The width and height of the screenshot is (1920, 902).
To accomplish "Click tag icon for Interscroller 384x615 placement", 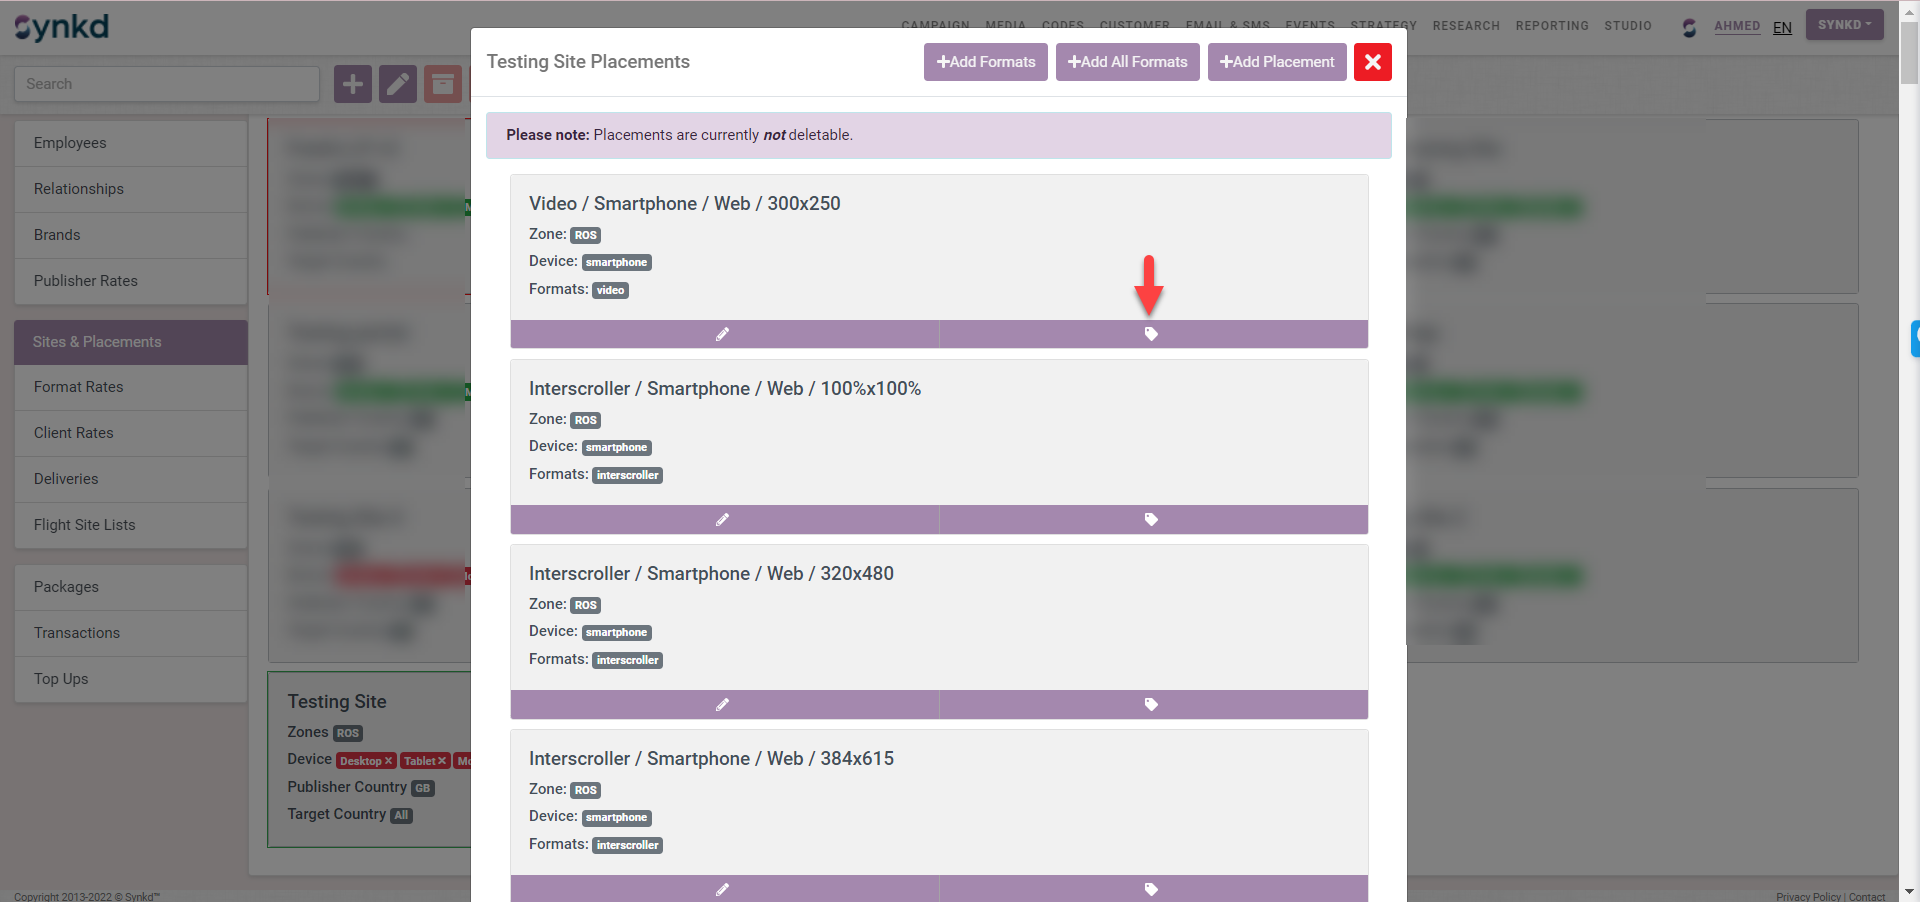I will tap(1151, 889).
